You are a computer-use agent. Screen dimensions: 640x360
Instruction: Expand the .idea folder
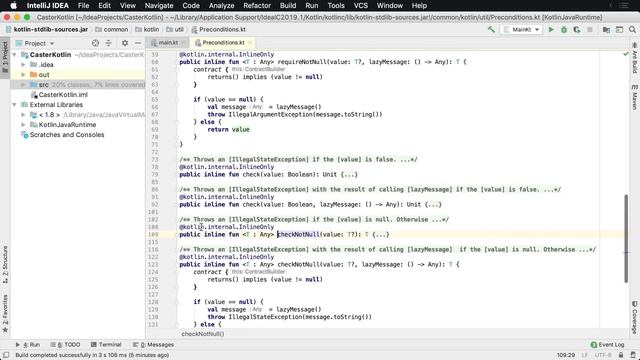(x=23, y=64)
